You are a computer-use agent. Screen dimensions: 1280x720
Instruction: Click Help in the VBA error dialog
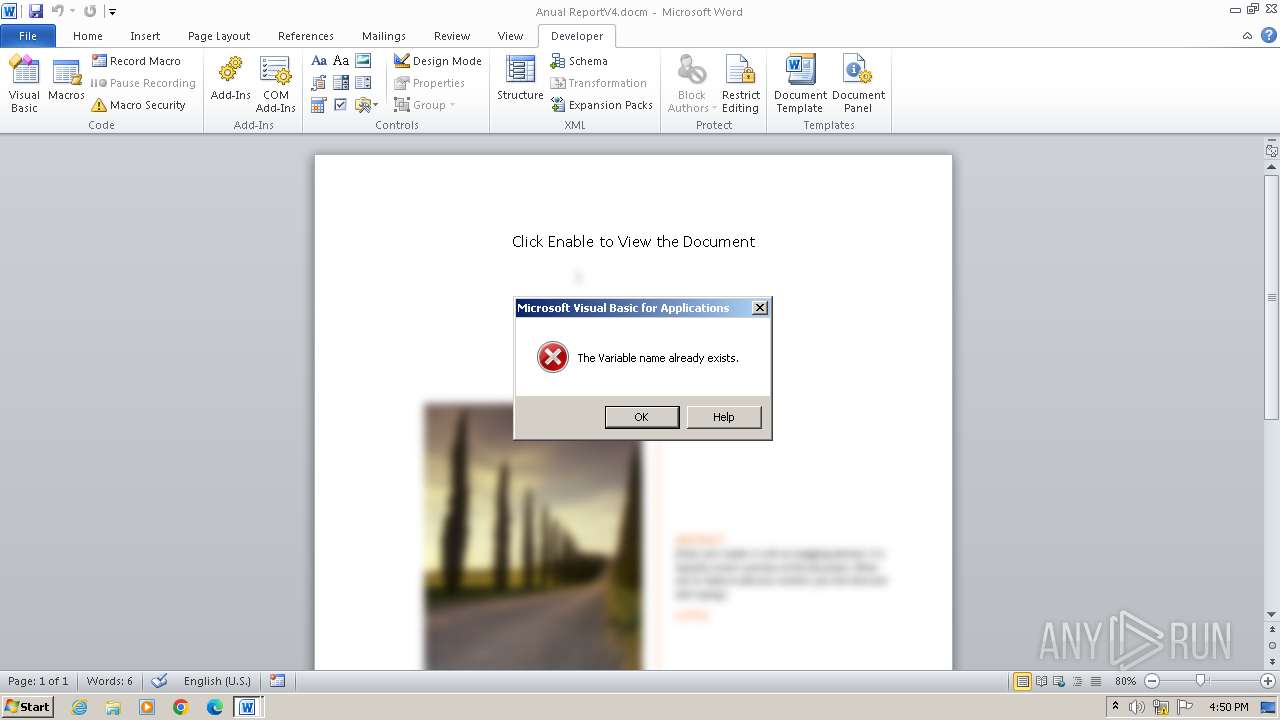tap(724, 417)
